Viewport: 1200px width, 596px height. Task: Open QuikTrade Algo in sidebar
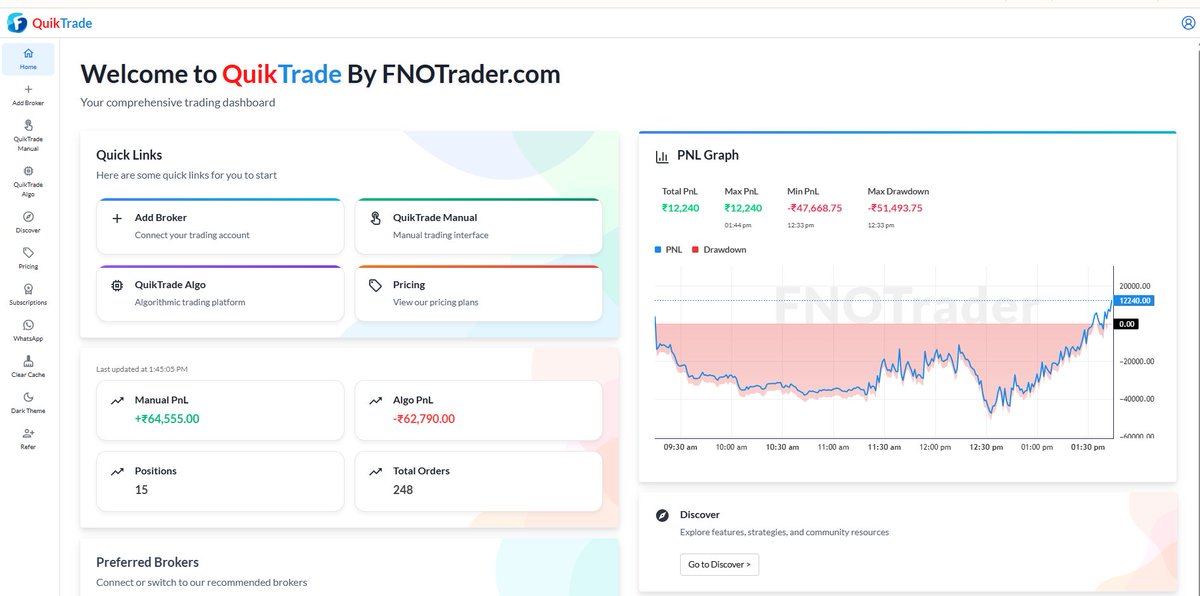pos(28,181)
